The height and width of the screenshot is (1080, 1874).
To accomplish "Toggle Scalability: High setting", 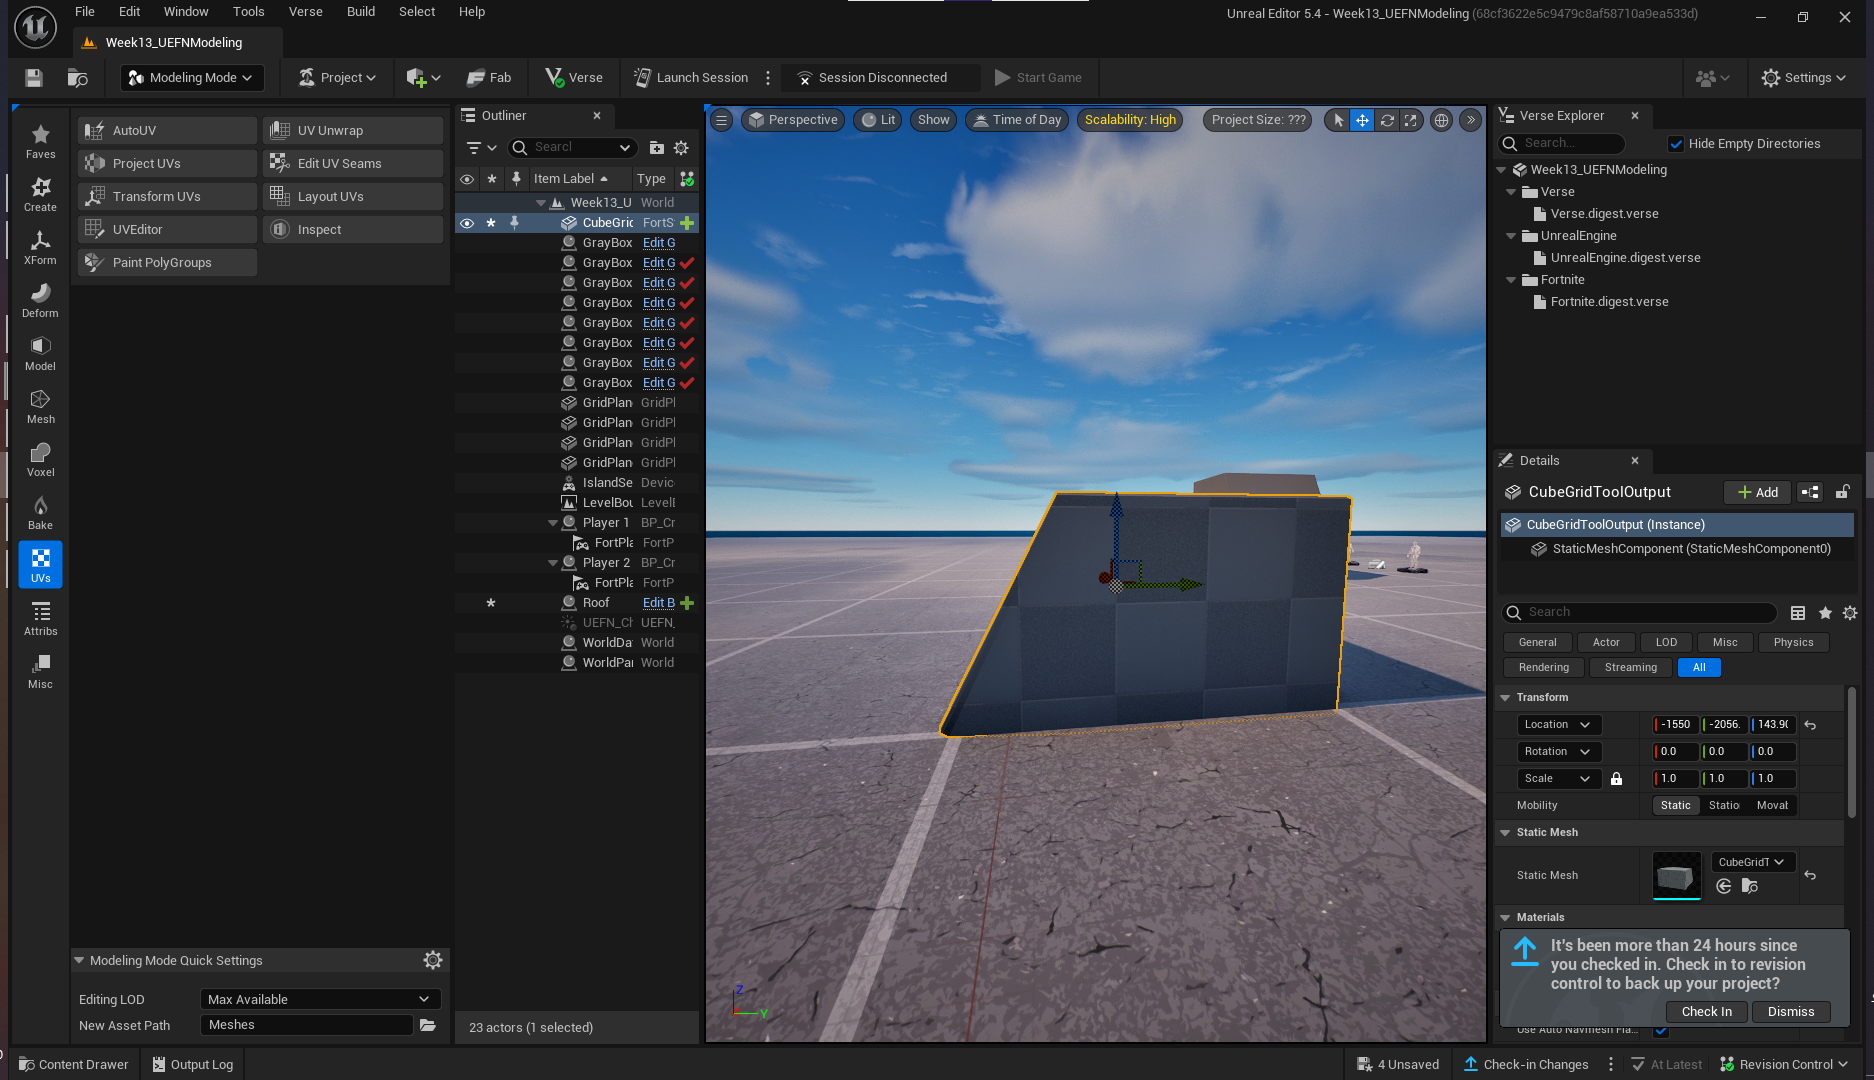I will [1130, 120].
